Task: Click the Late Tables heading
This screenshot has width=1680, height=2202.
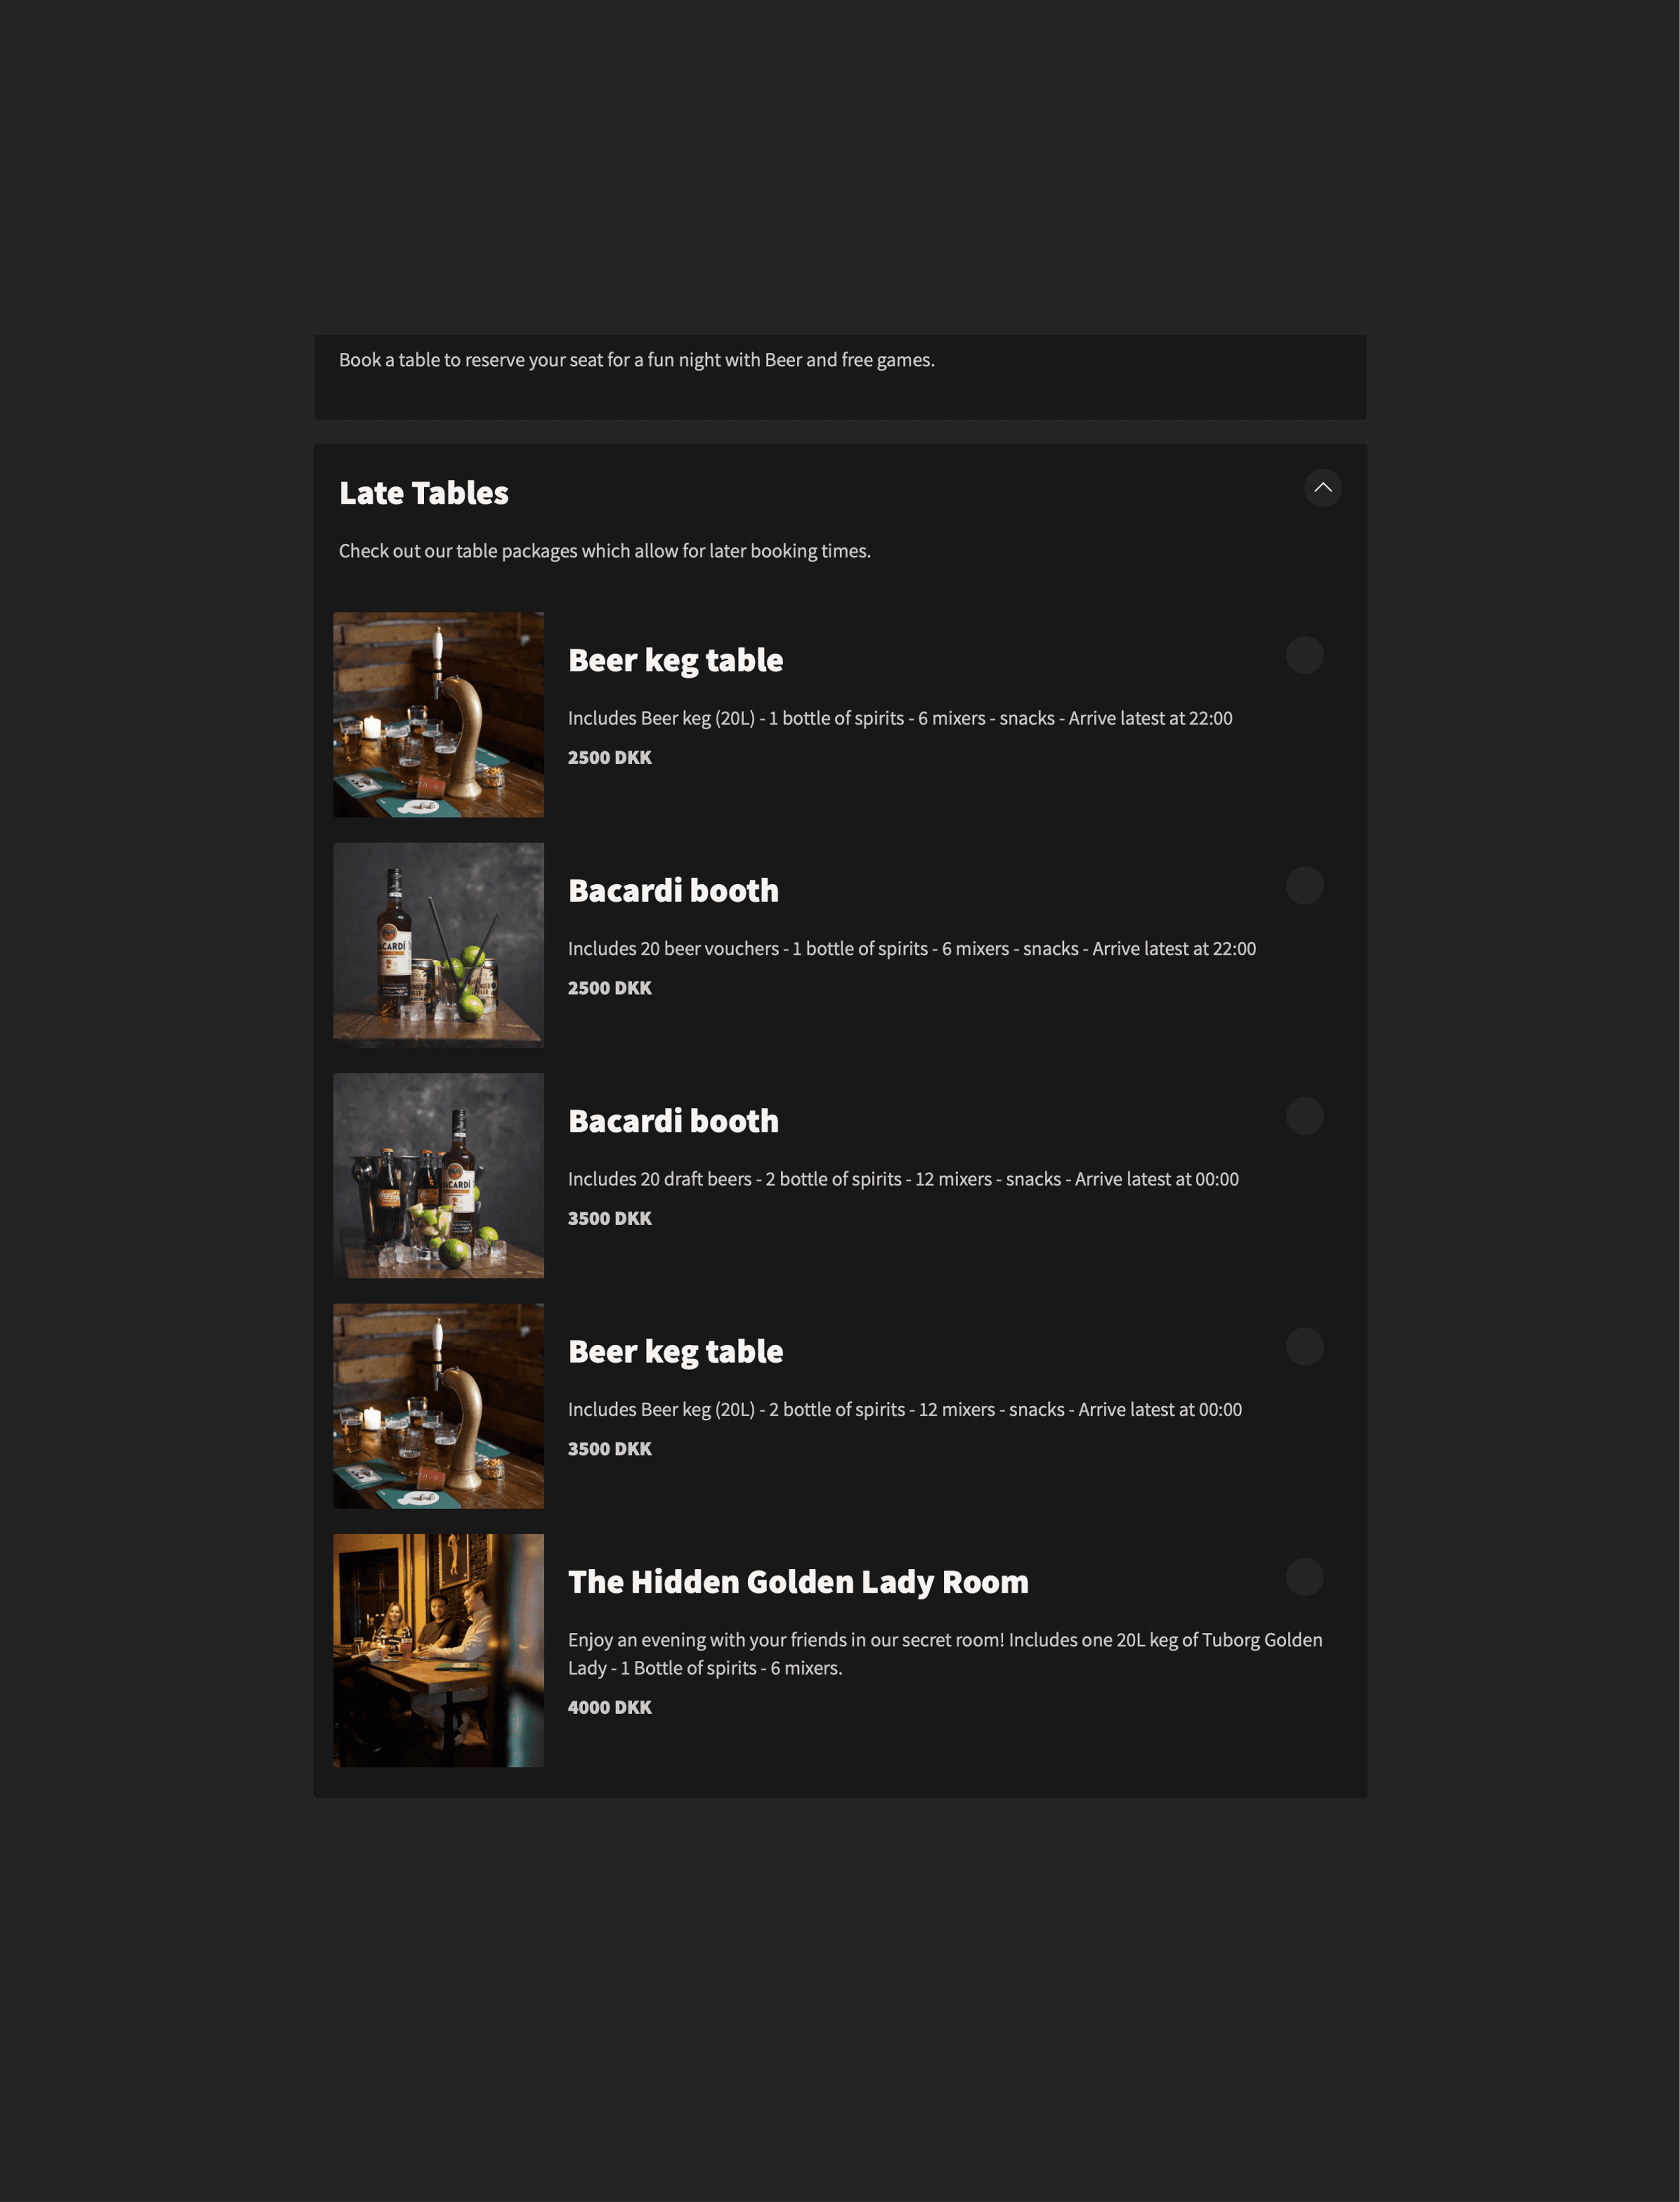Action: click(424, 493)
